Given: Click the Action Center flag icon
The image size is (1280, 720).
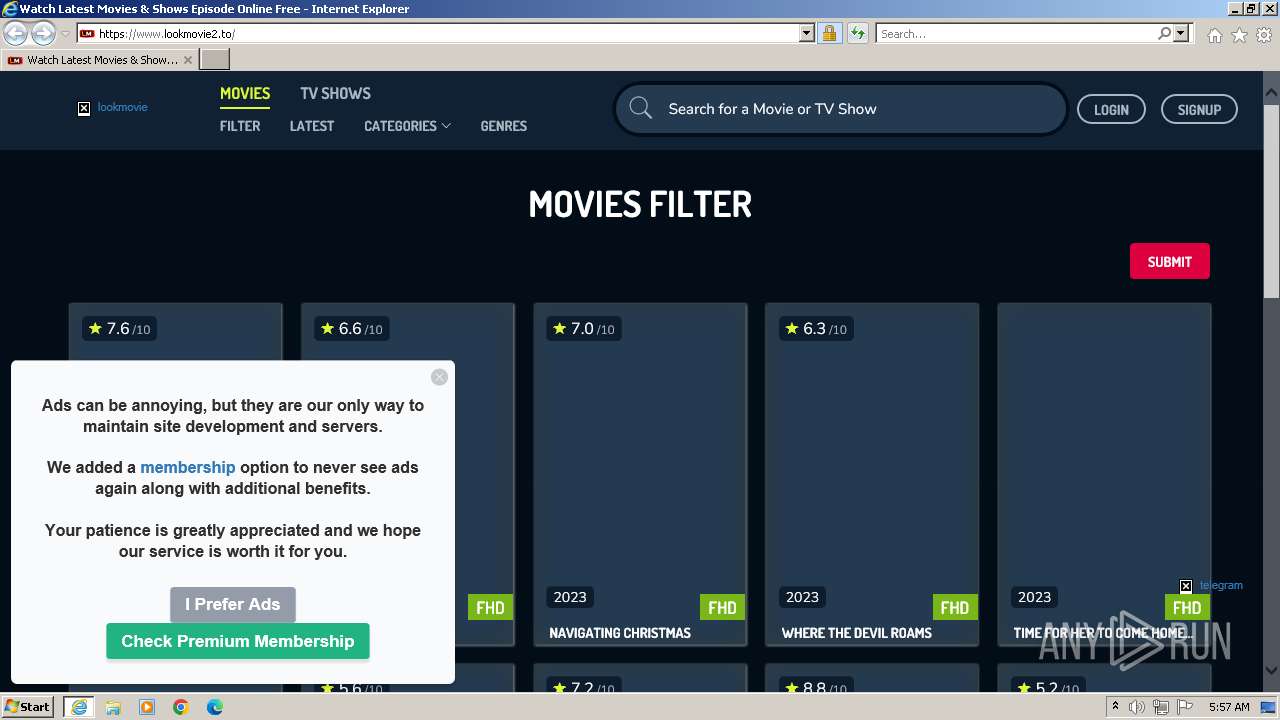Looking at the screenshot, I should pos(1184,707).
